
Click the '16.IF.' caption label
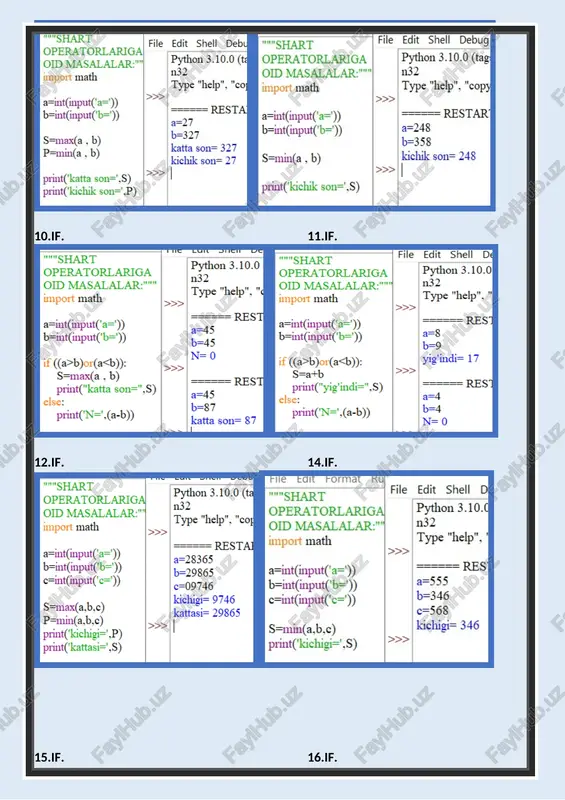point(323,758)
